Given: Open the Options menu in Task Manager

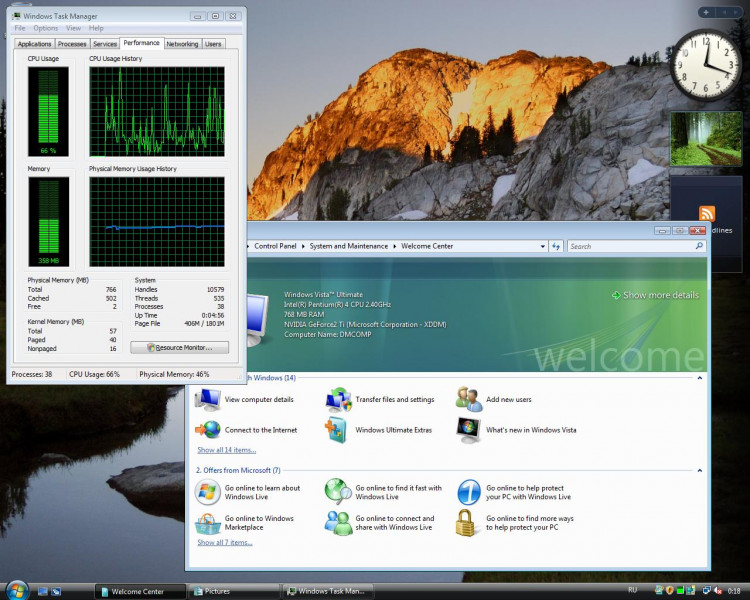Looking at the screenshot, I should click(x=45, y=28).
